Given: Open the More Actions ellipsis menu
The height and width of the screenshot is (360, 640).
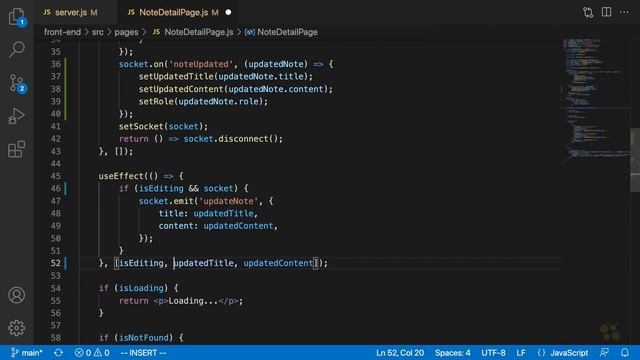Looking at the screenshot, I should 624,12.
